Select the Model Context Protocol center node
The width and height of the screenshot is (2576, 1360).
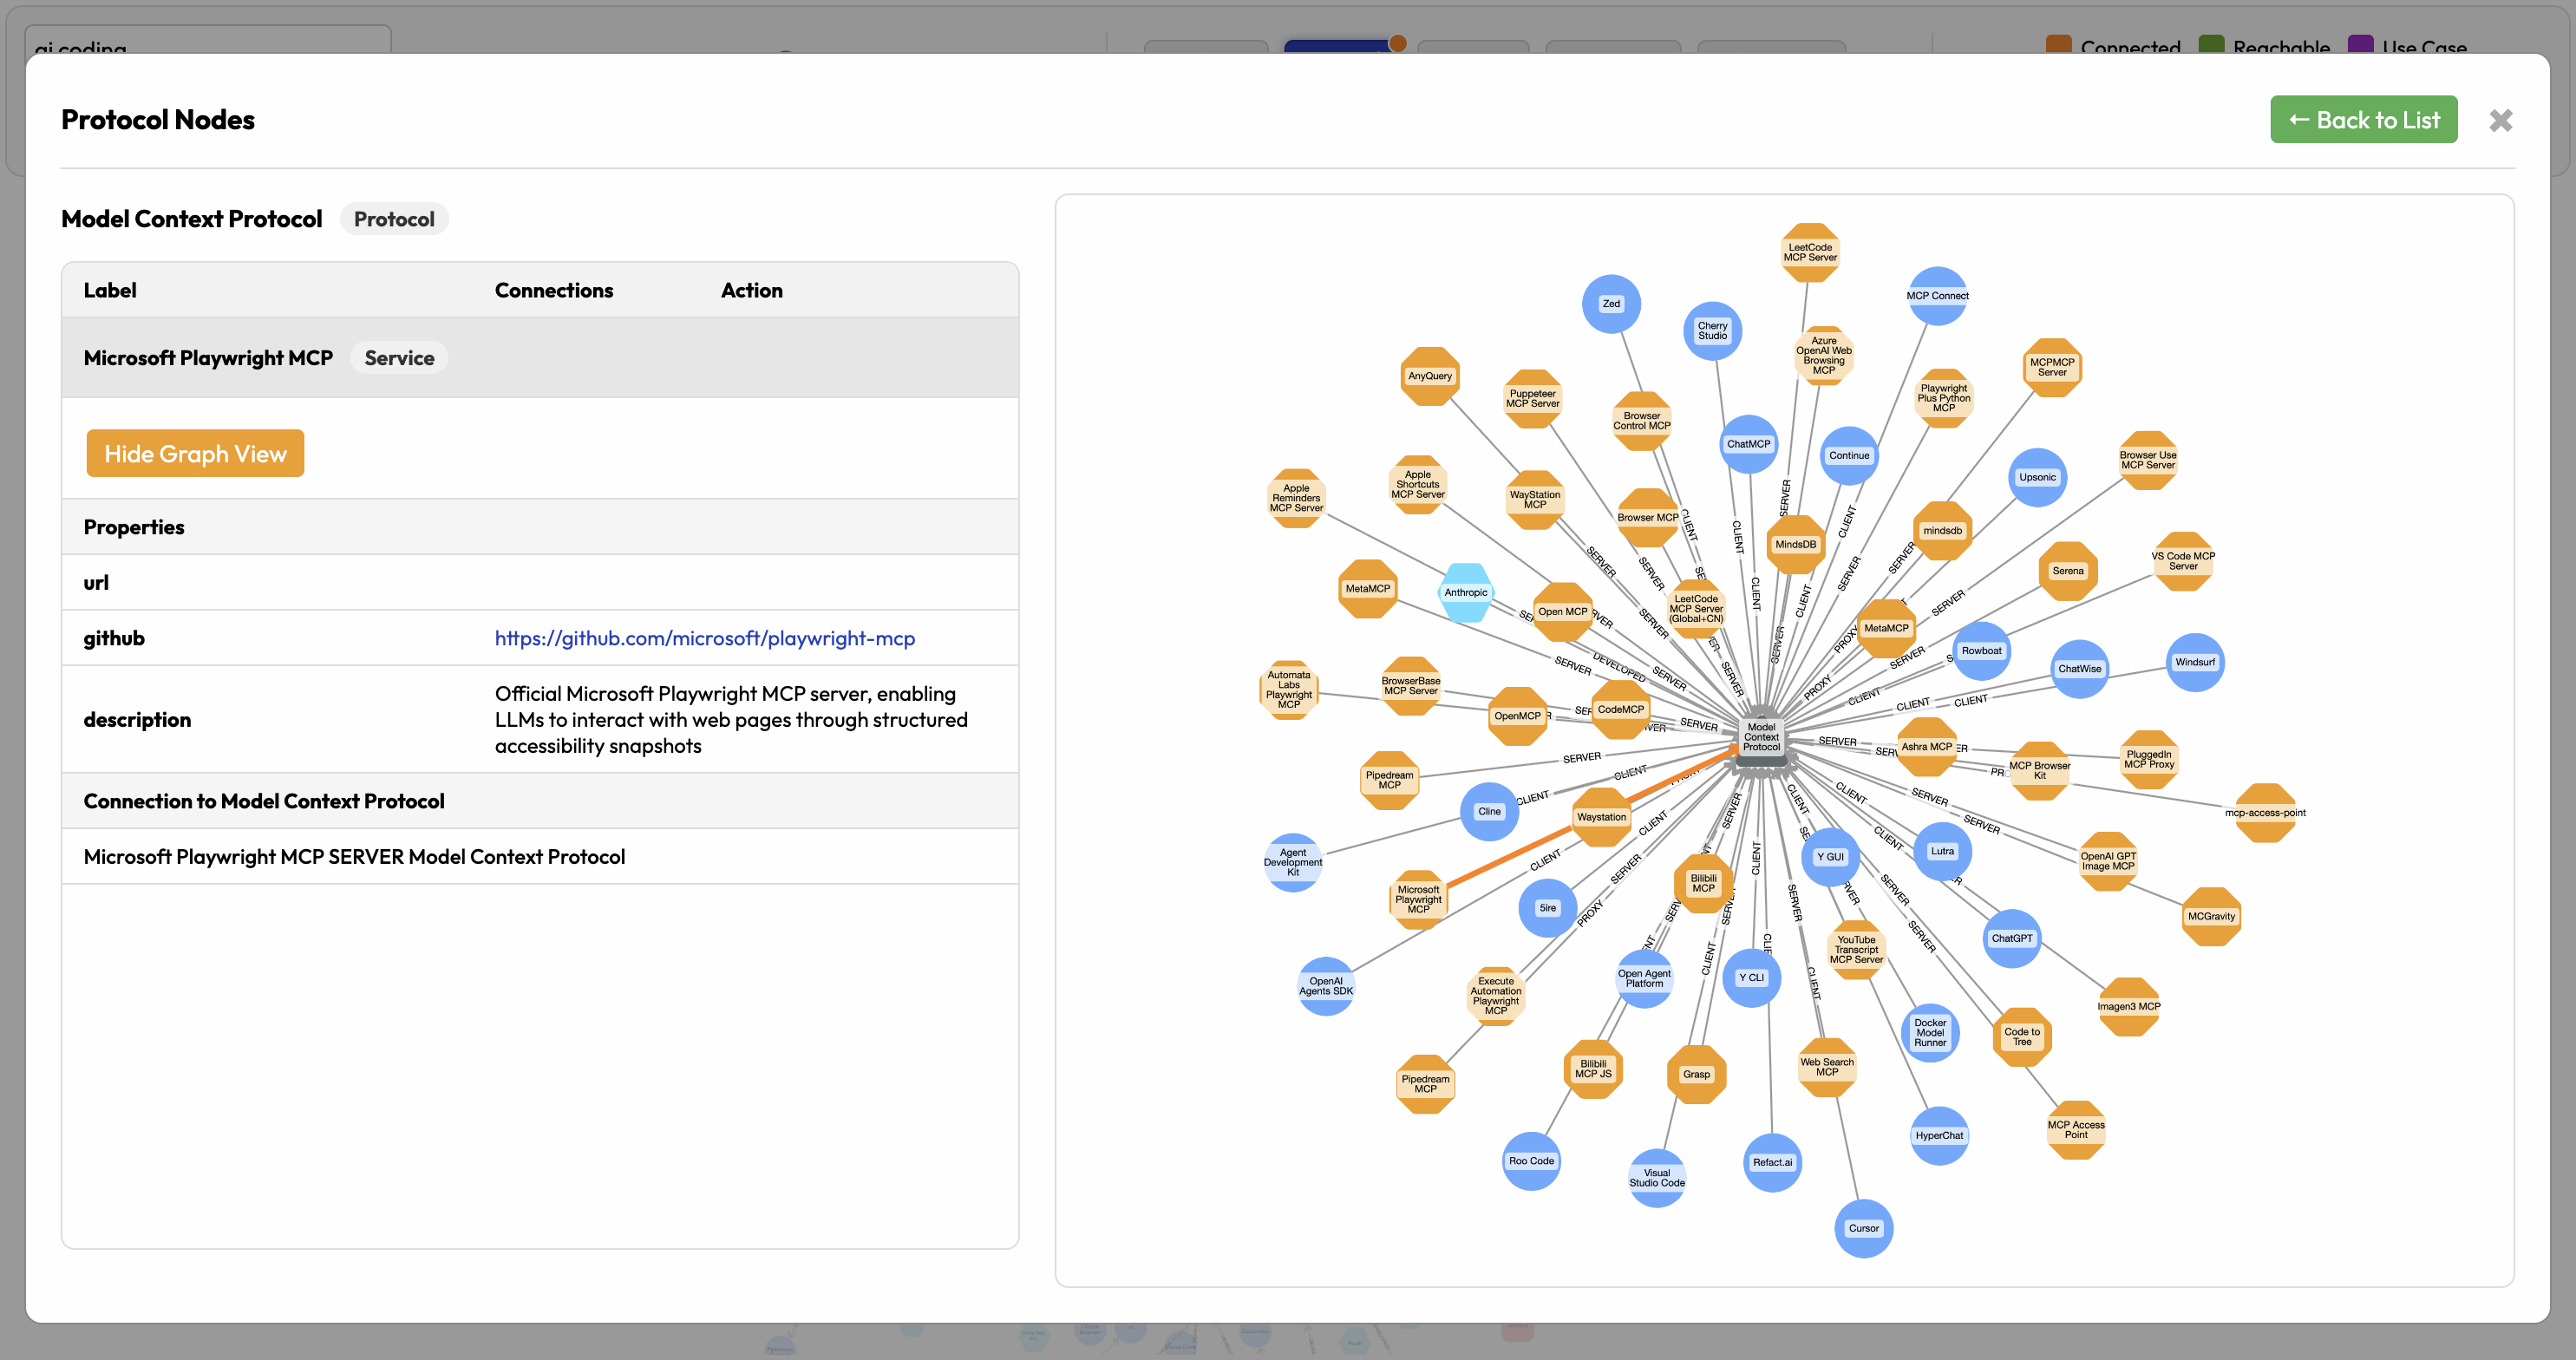(x=1761, y=738)
